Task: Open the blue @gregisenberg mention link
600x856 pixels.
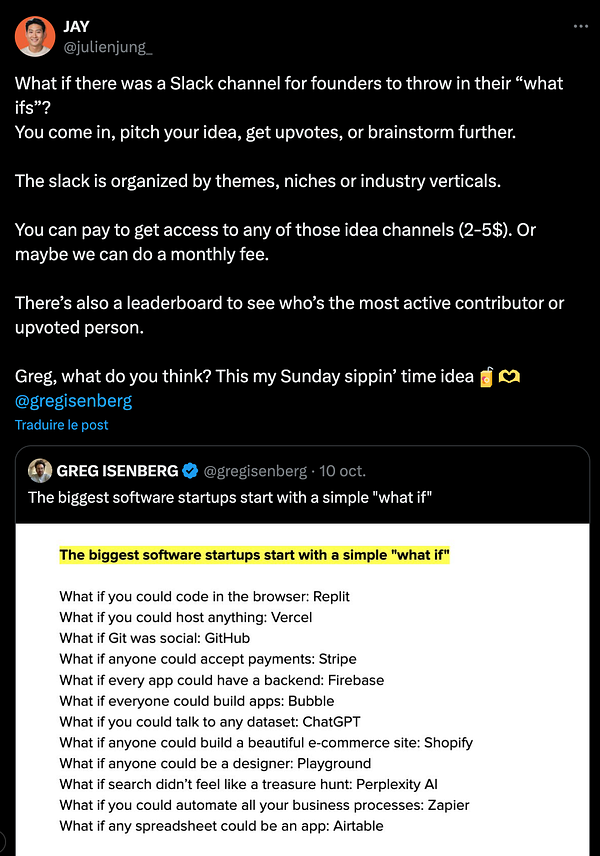Action: click(x=73, y=401)
